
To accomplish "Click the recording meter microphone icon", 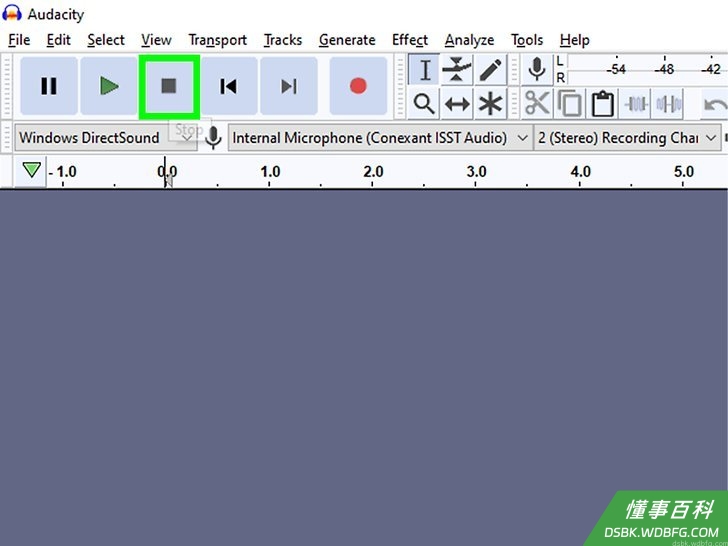I will (x=537, y=70).
